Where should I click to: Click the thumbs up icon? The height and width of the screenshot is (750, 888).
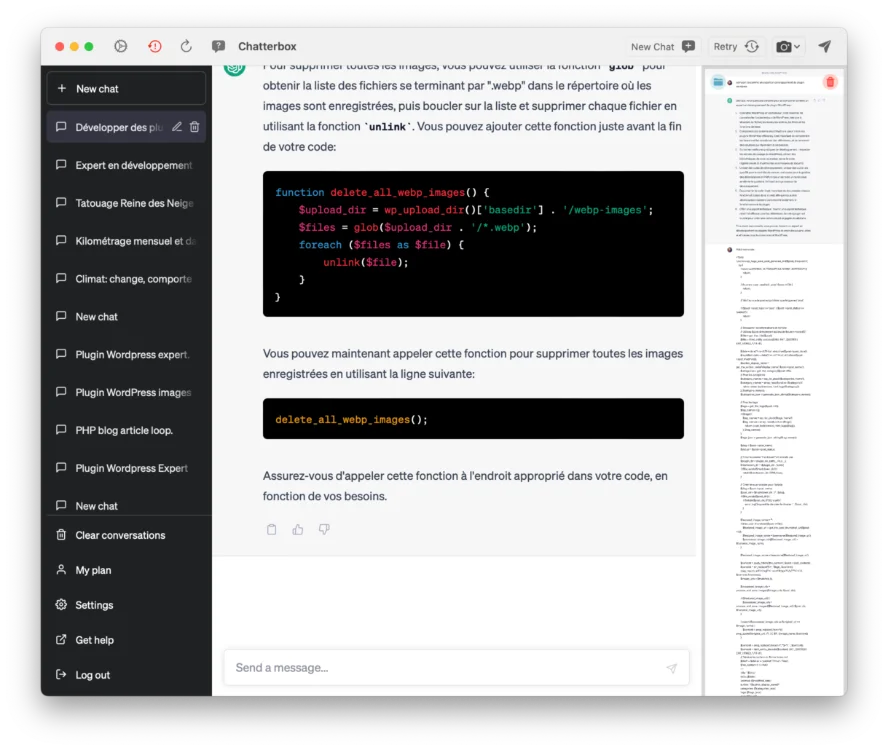coord(298,529)
